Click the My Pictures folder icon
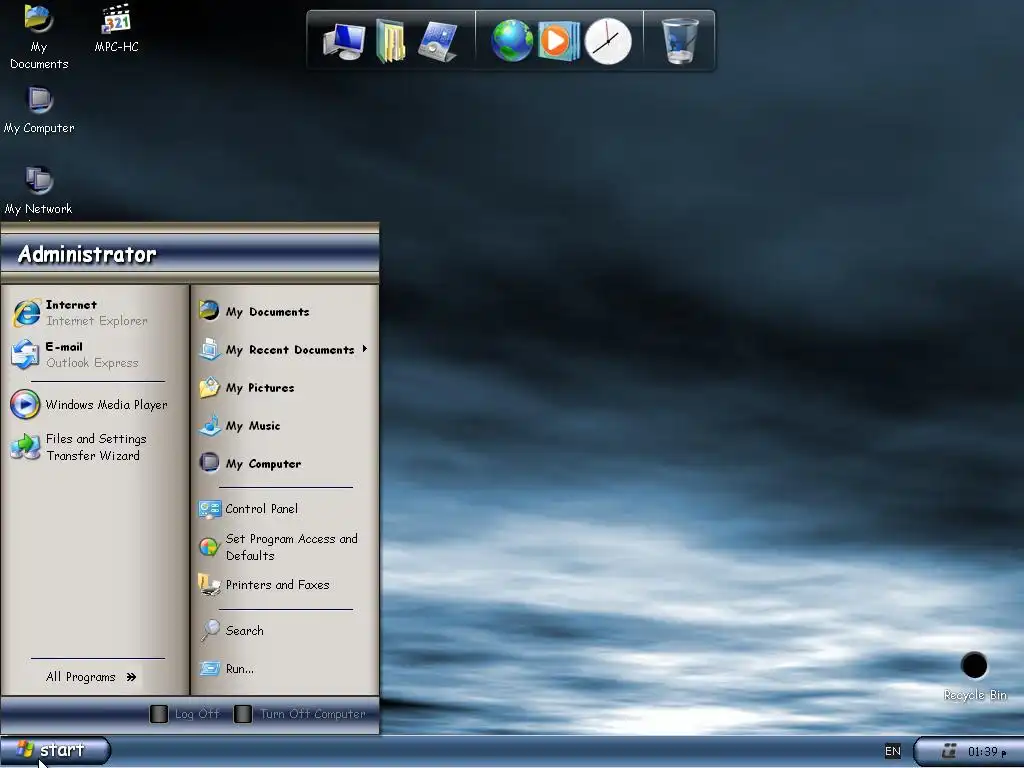 click(x=210, y=387)
